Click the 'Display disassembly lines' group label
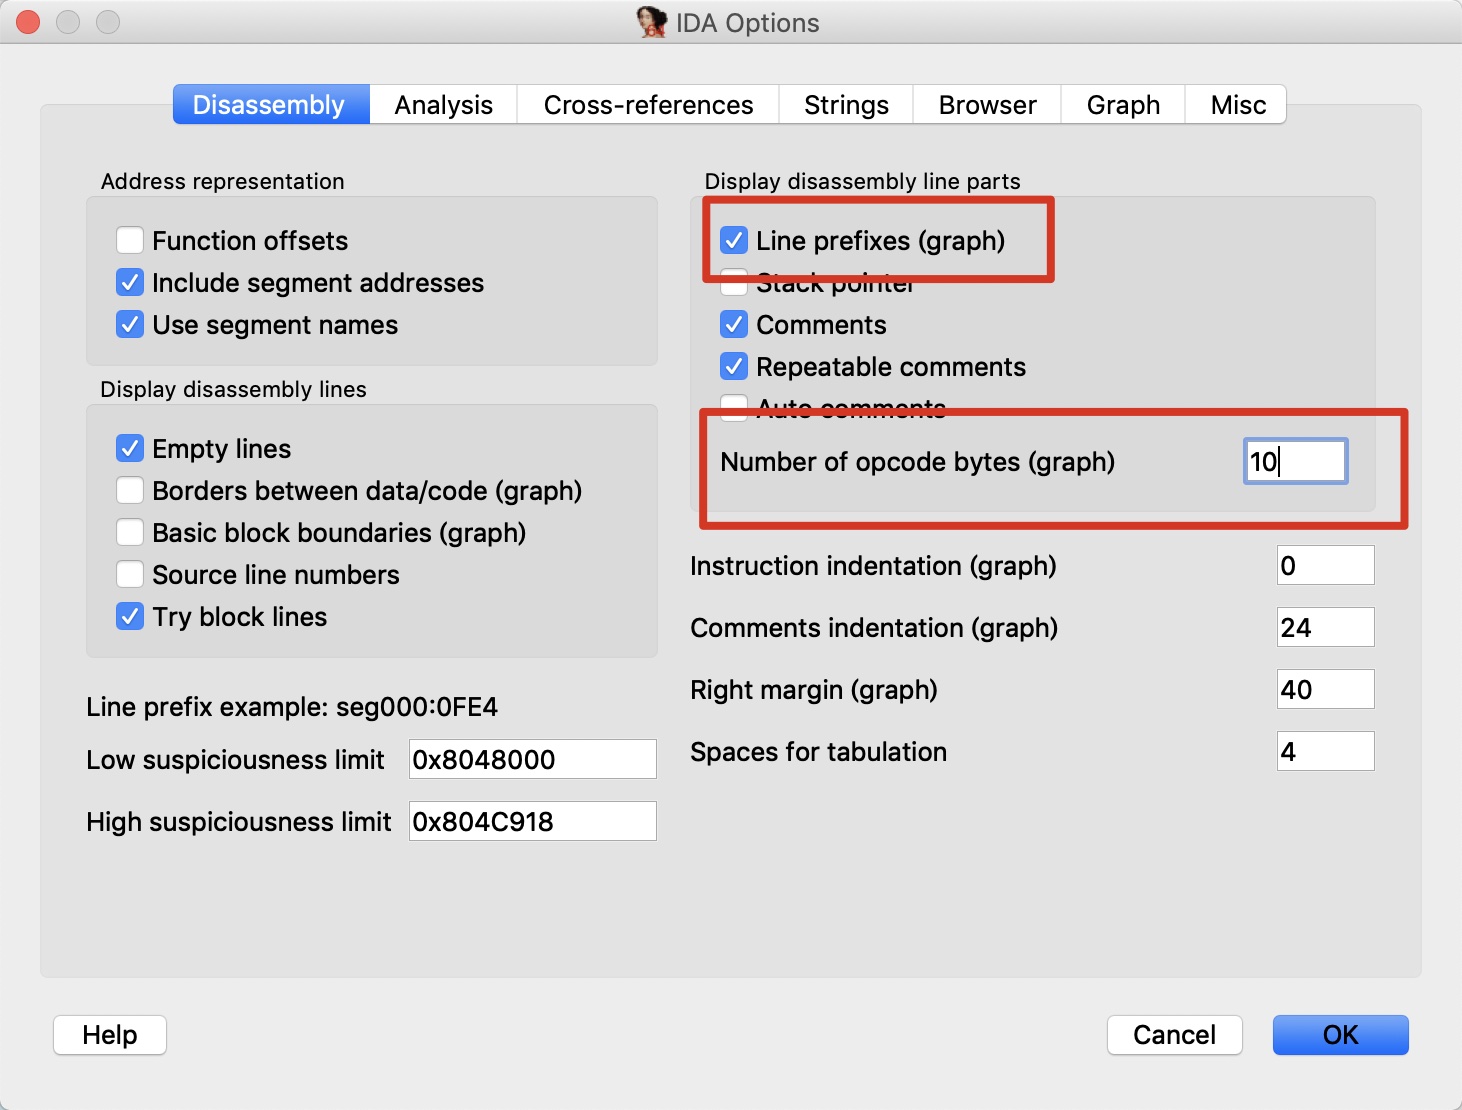 point(233,389)
